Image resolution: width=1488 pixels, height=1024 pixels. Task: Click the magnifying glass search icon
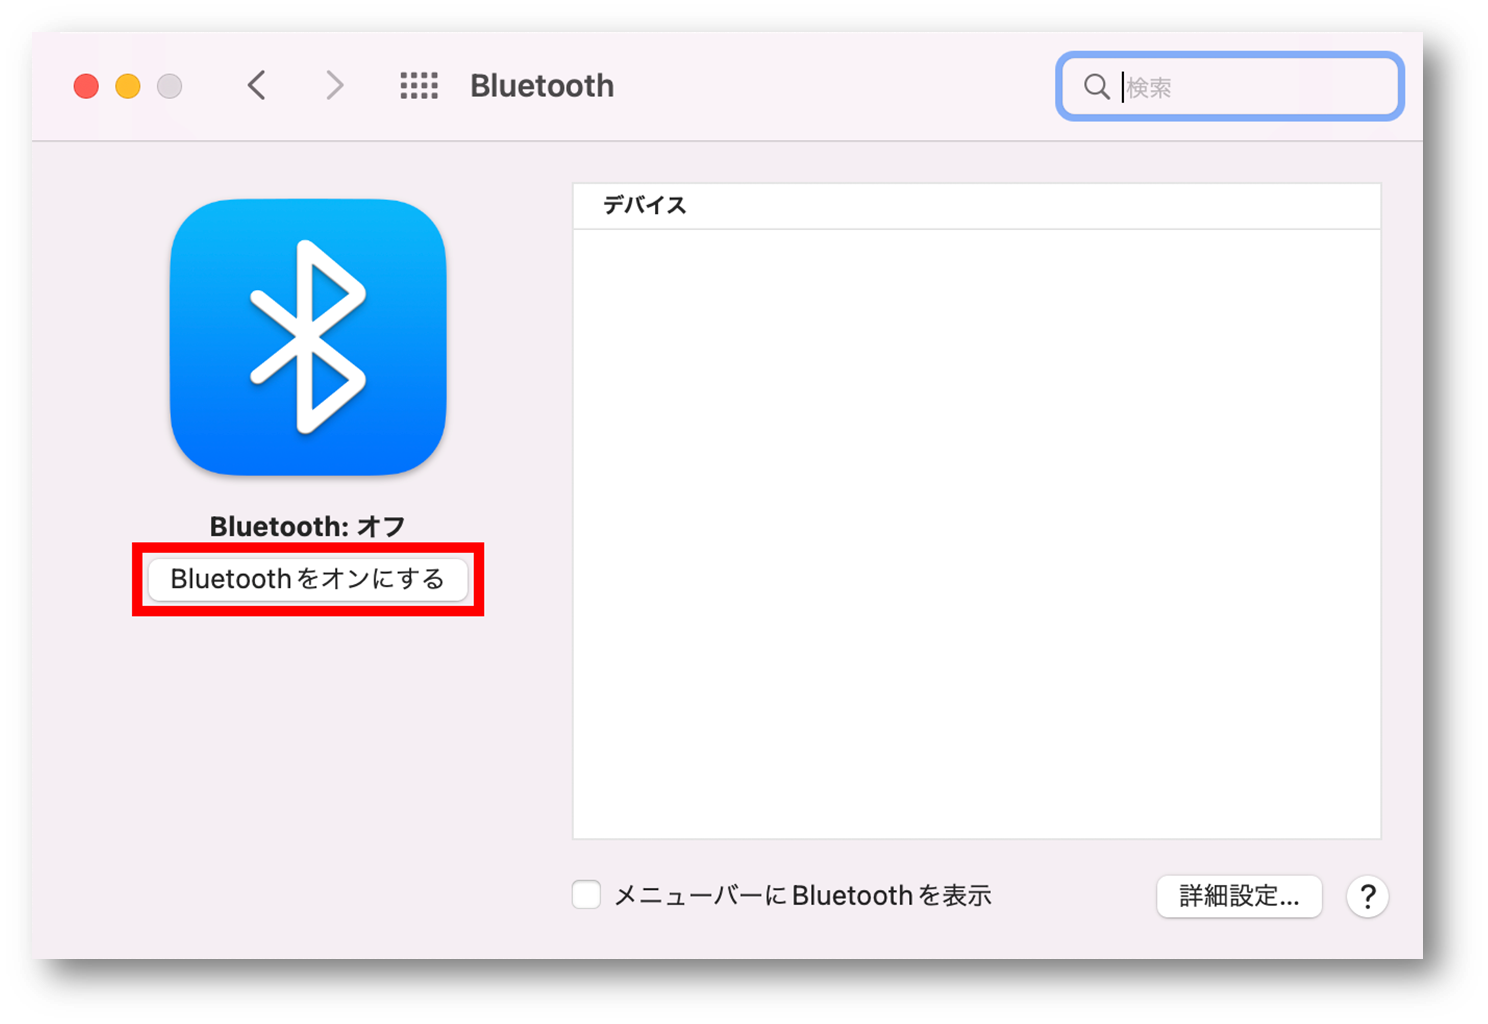click(1096, 87)
